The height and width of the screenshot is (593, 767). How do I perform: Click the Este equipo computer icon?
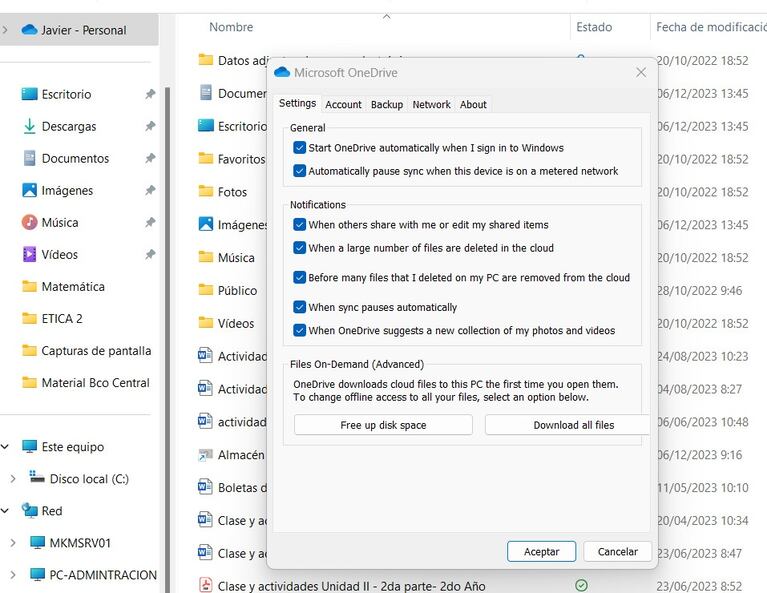(x=29, y=446)
